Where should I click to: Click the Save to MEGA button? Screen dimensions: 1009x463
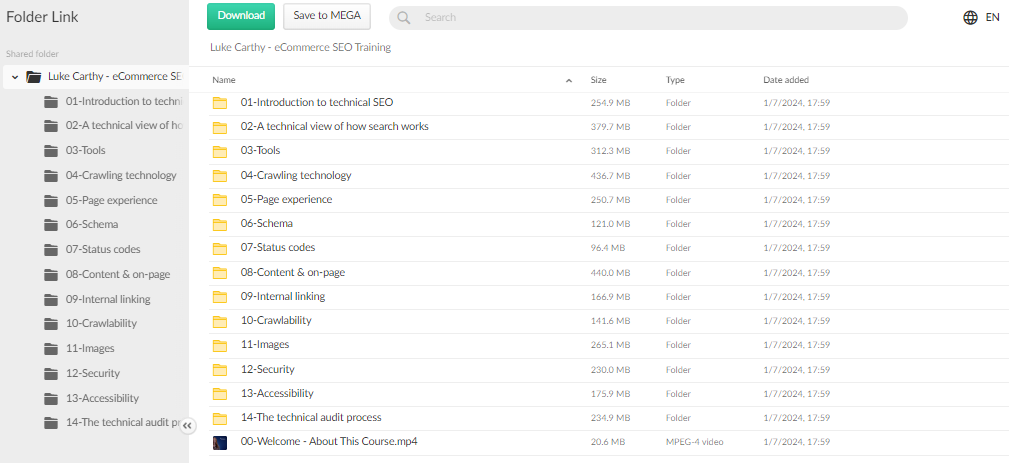[327, 16]
